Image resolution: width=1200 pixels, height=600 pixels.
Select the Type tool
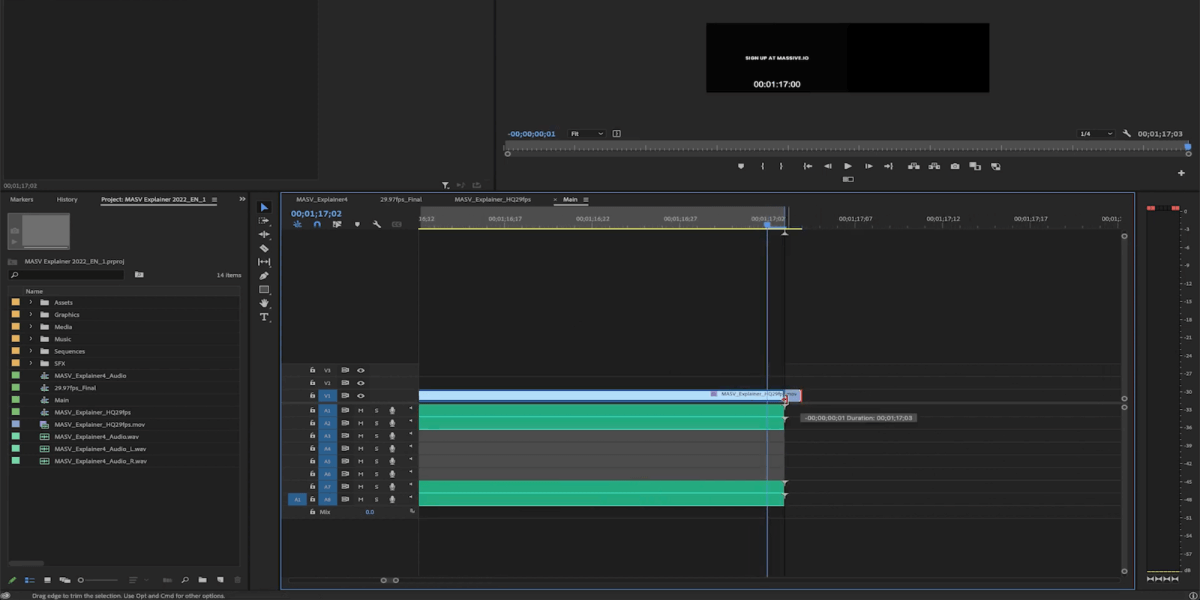pos(264,316)
